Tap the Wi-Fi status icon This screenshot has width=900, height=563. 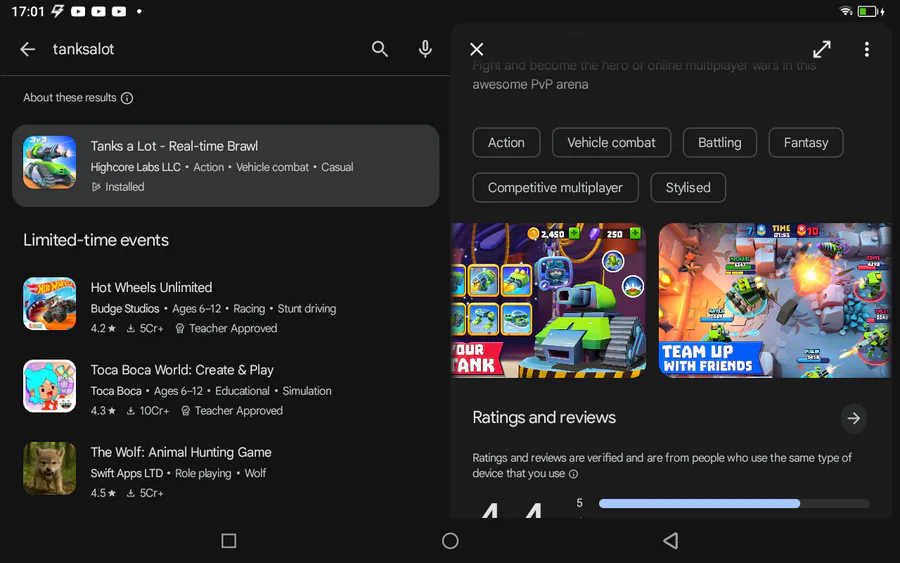[x=845, y=11]
